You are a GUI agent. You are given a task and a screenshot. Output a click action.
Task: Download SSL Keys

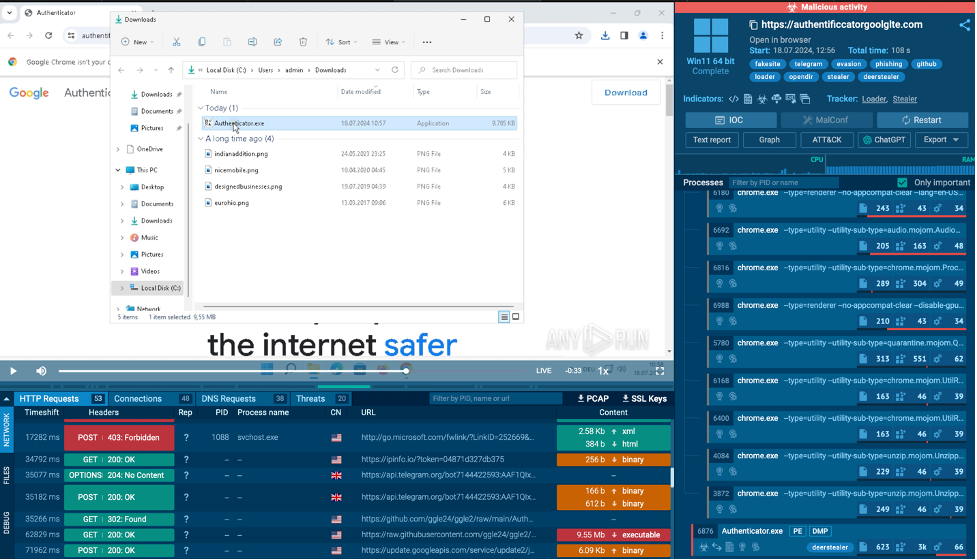coord(644,399)
